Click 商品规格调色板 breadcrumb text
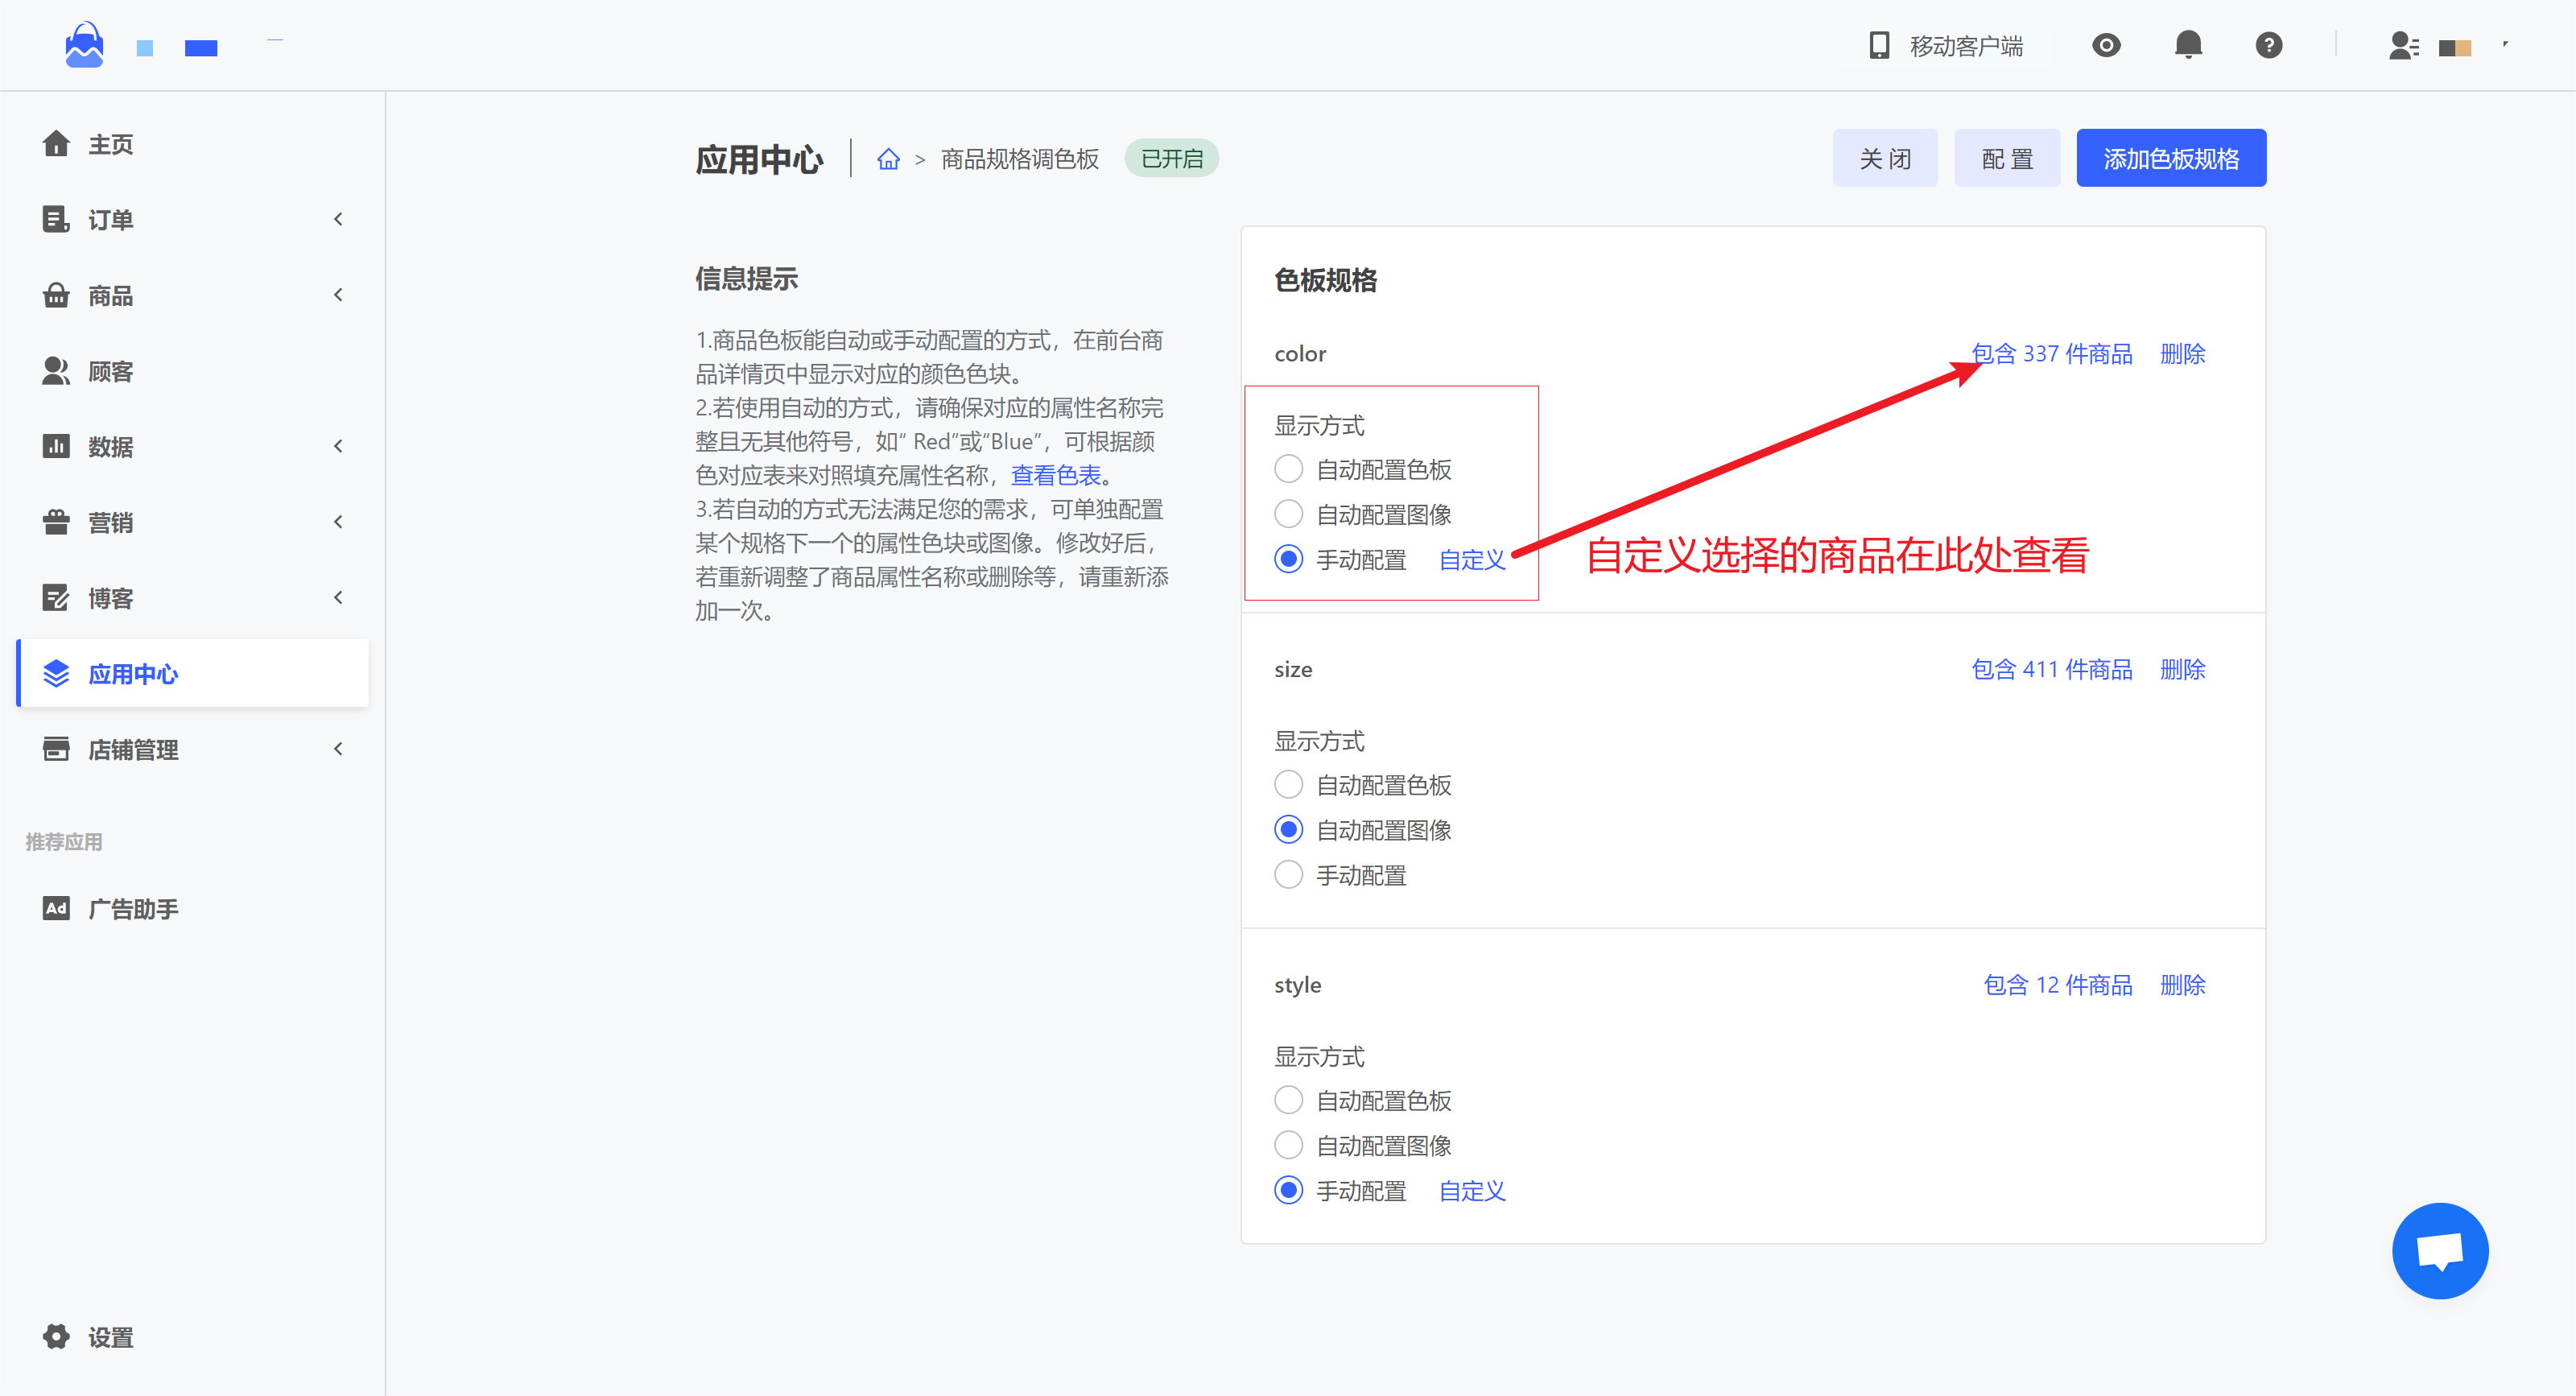The height and width of the screenshot is (1396, 2576). [1020, 159]
